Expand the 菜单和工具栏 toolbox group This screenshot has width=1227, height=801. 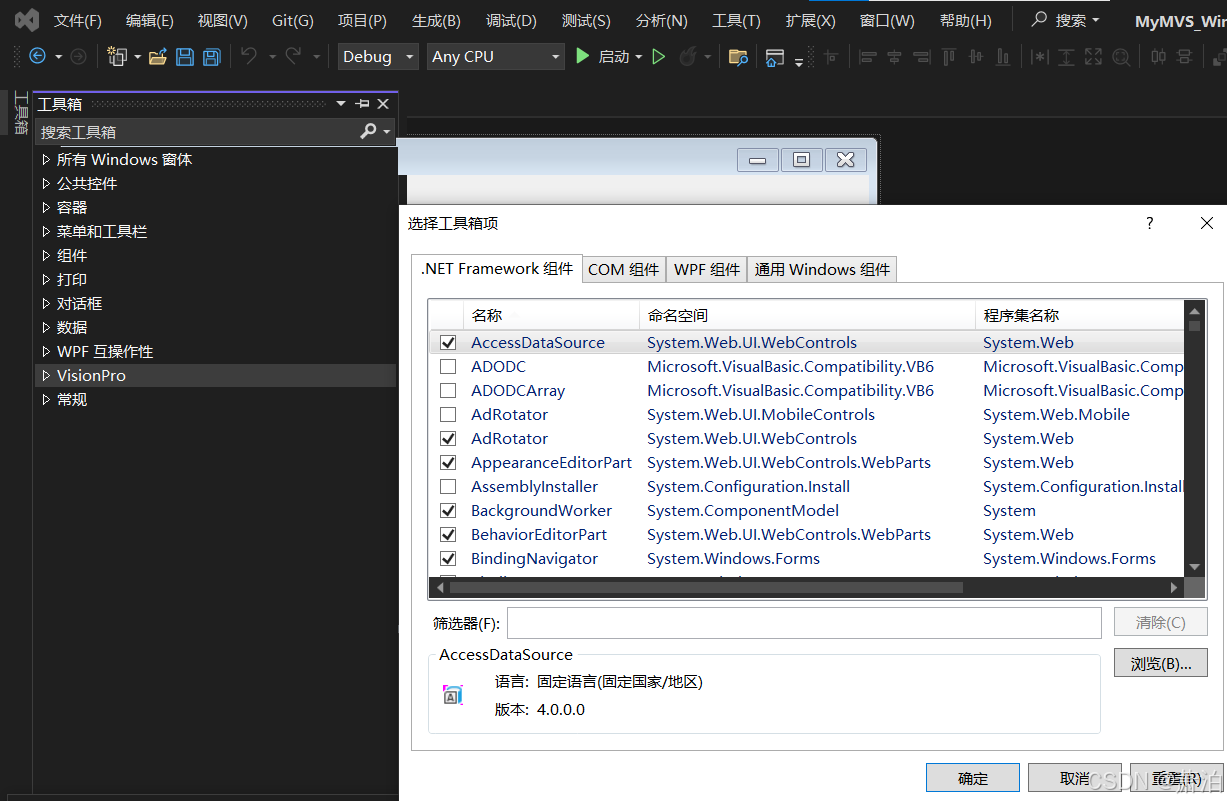(46, 231)
